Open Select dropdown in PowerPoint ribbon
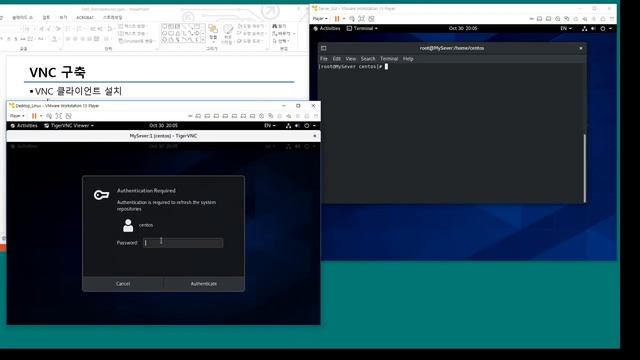Image resolution: width=640 pixels, height=360 pixels. tap(288, 41)
